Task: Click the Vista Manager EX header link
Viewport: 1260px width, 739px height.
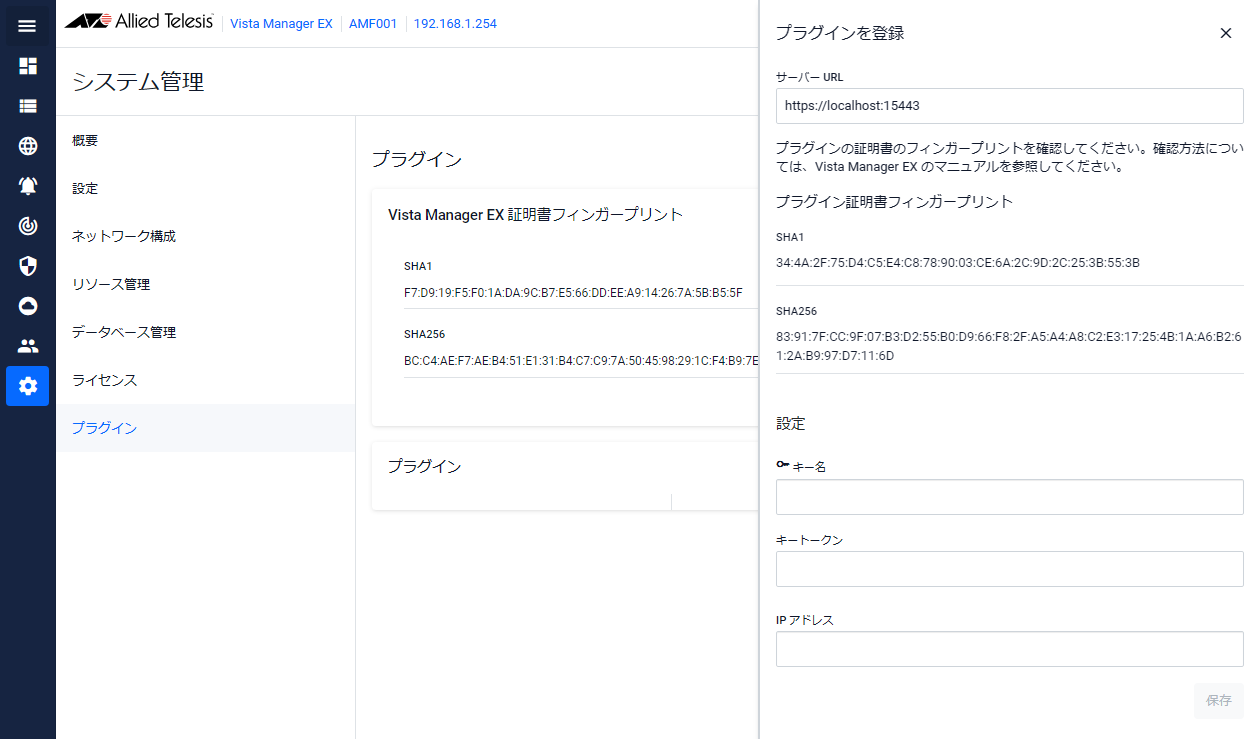Action: click(x=281, y=24)
